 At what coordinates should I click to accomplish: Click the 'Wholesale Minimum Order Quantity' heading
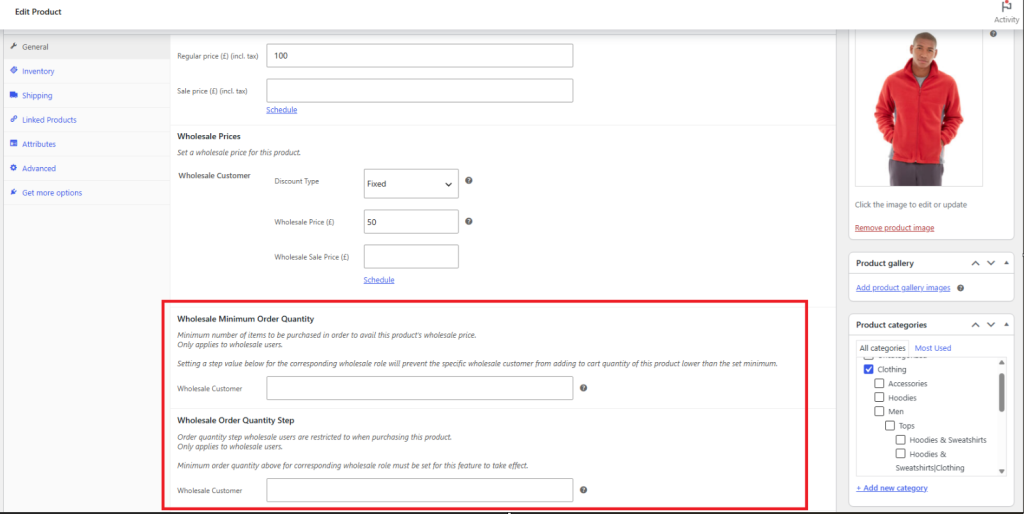coord(246,319)
